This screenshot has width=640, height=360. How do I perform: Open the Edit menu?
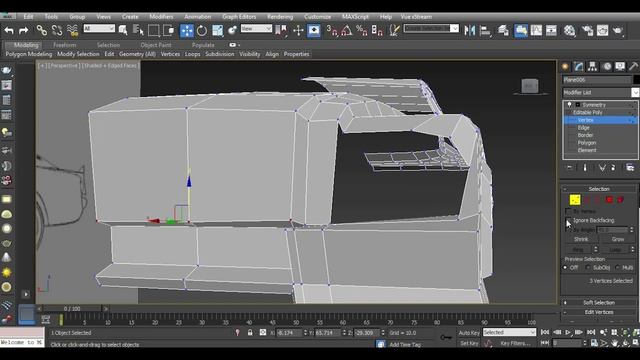click(x=28, y=17)
